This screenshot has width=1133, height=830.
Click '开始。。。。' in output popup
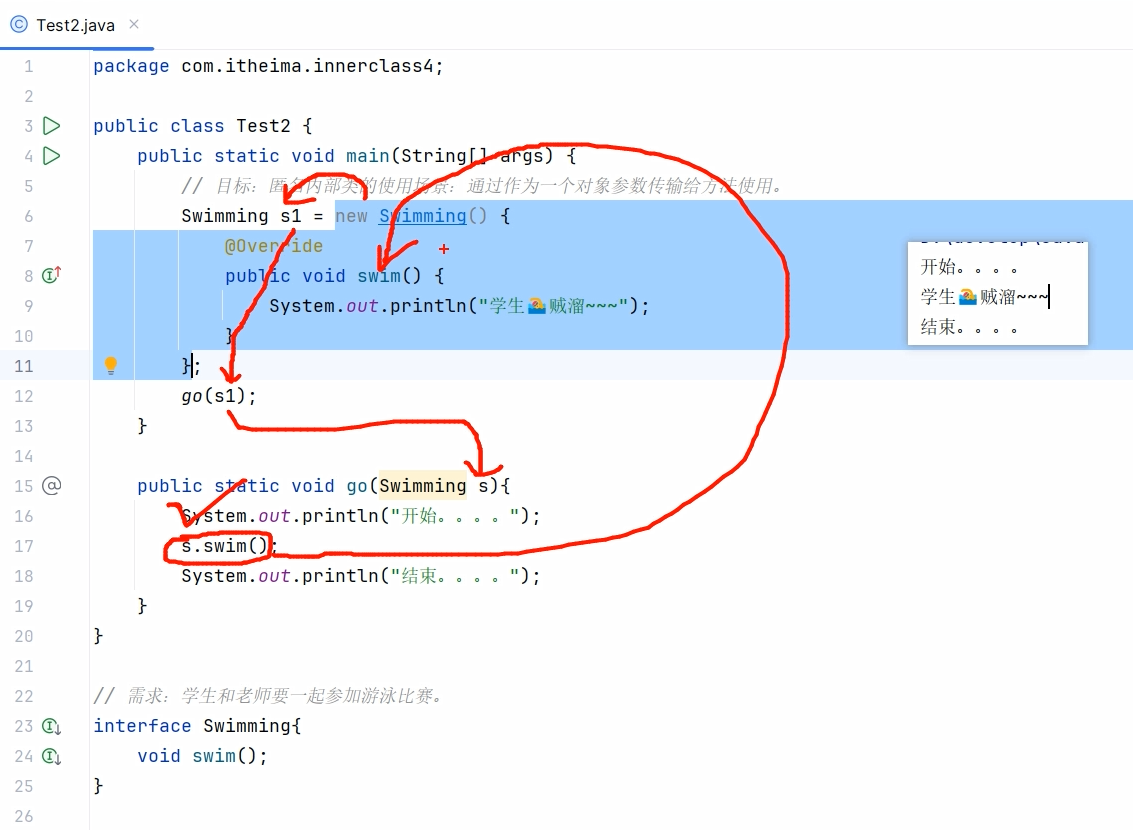[x=969, y=267]
